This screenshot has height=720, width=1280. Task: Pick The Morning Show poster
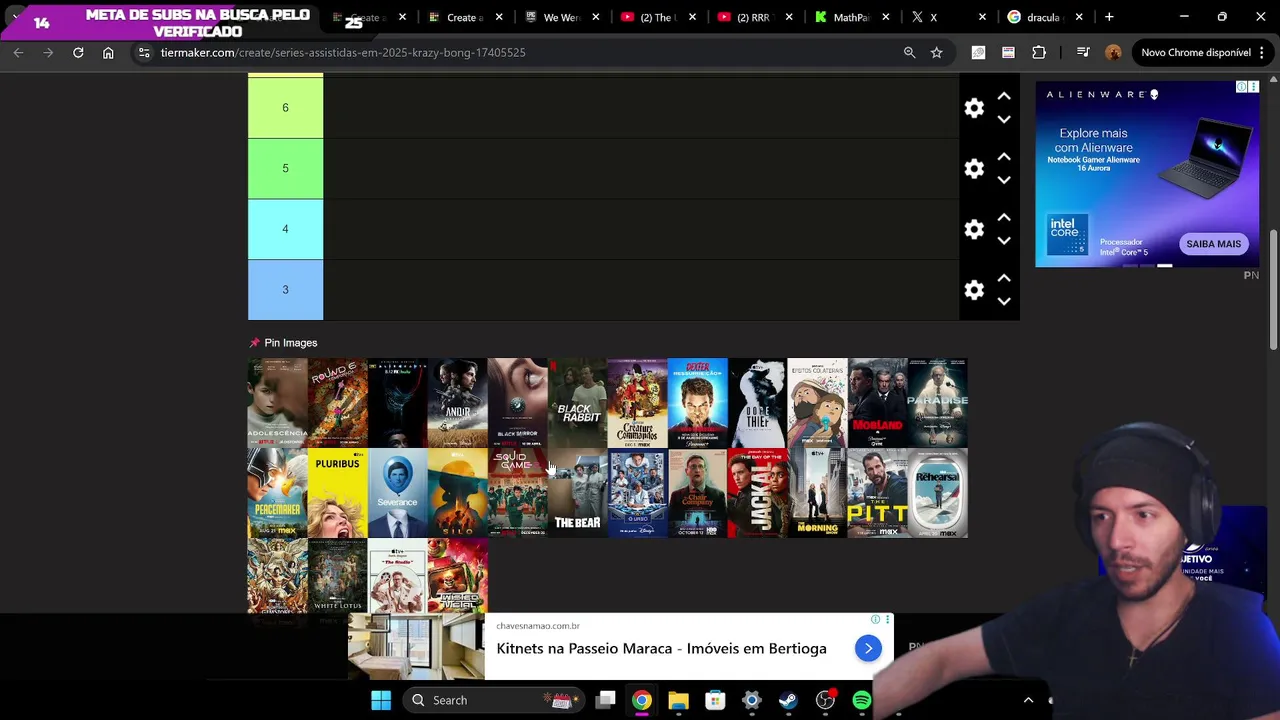818,493
